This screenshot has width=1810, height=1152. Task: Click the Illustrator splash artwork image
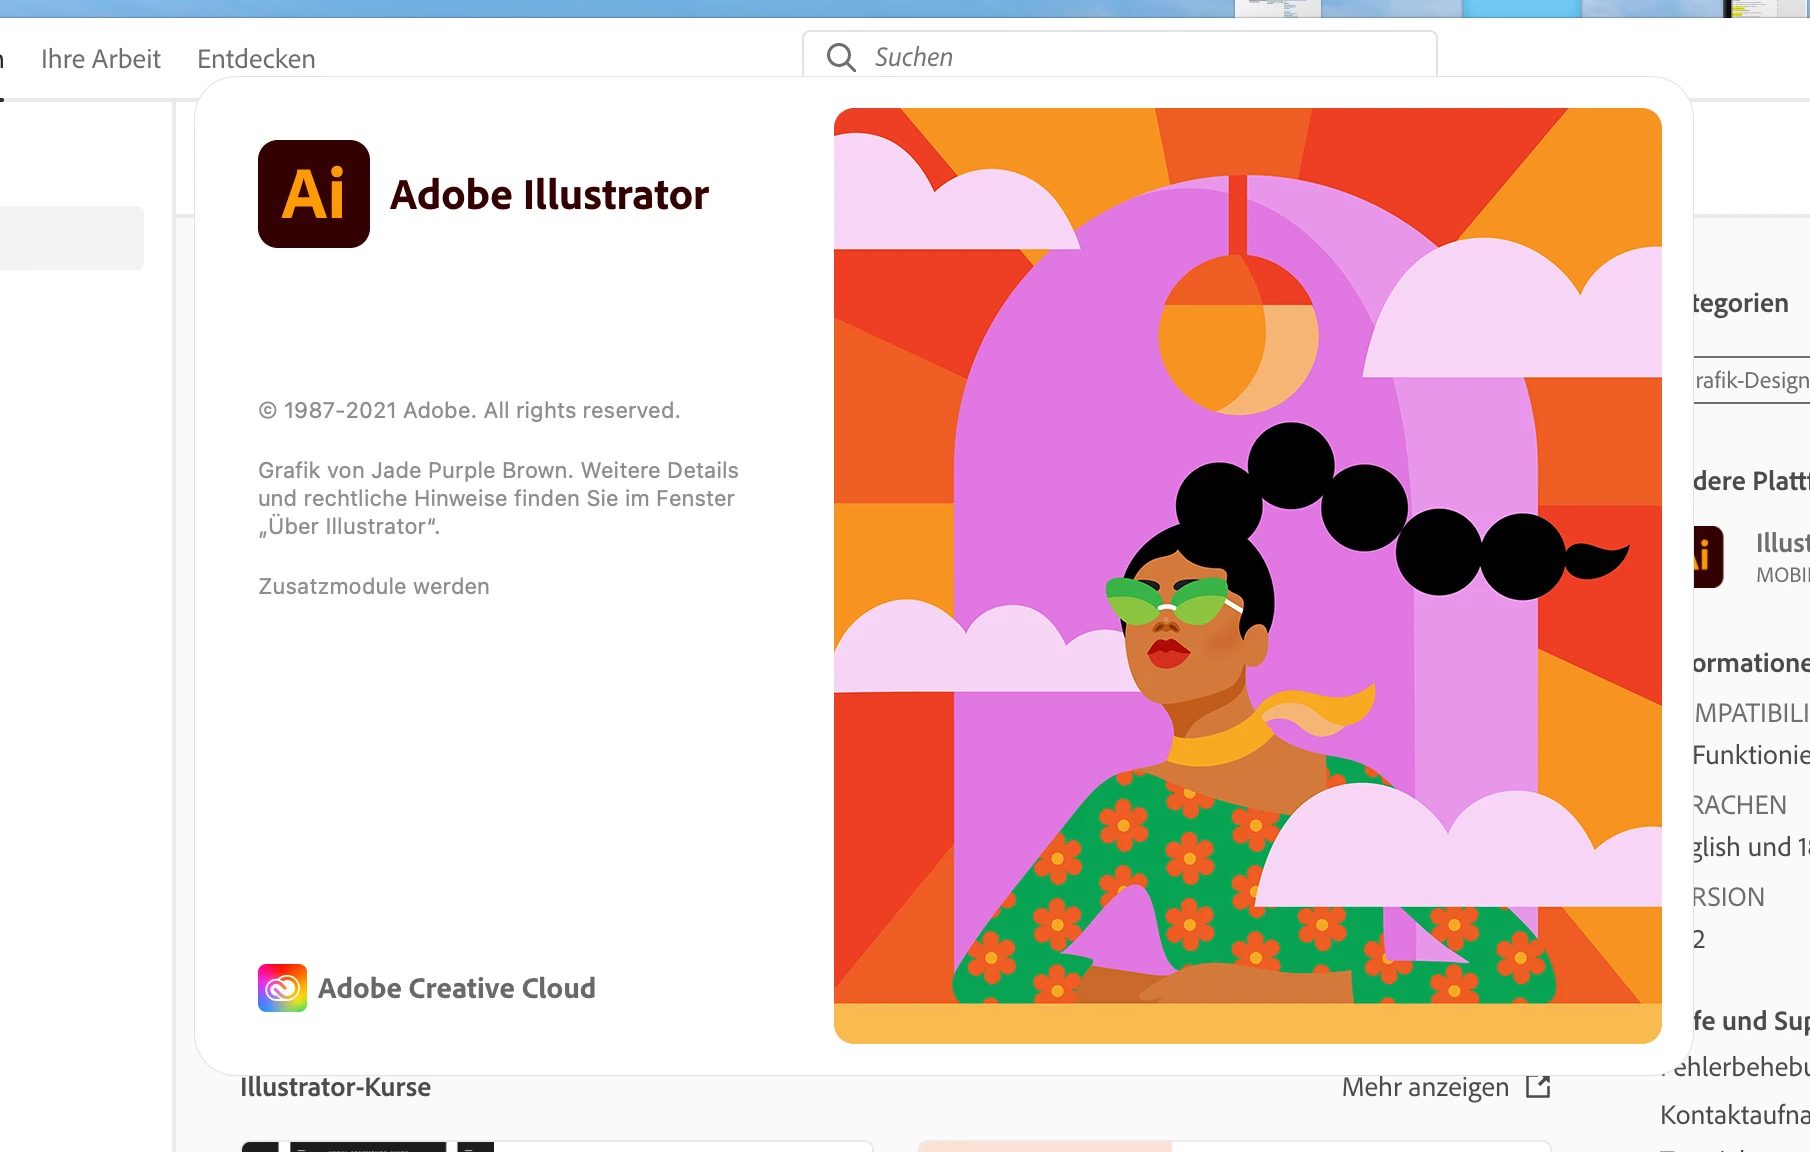(1248, 575)
